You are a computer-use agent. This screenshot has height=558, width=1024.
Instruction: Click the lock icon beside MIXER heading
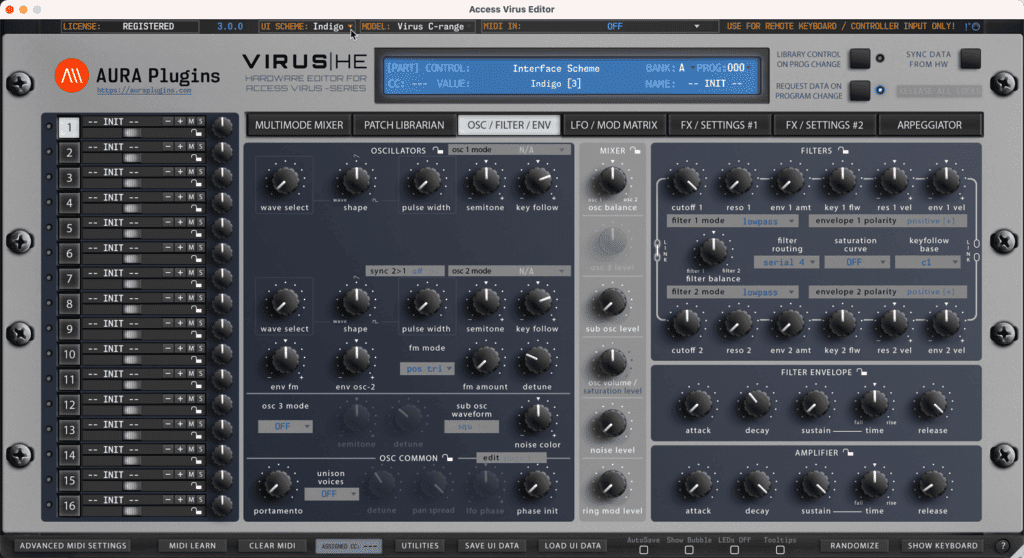[635, 150]
